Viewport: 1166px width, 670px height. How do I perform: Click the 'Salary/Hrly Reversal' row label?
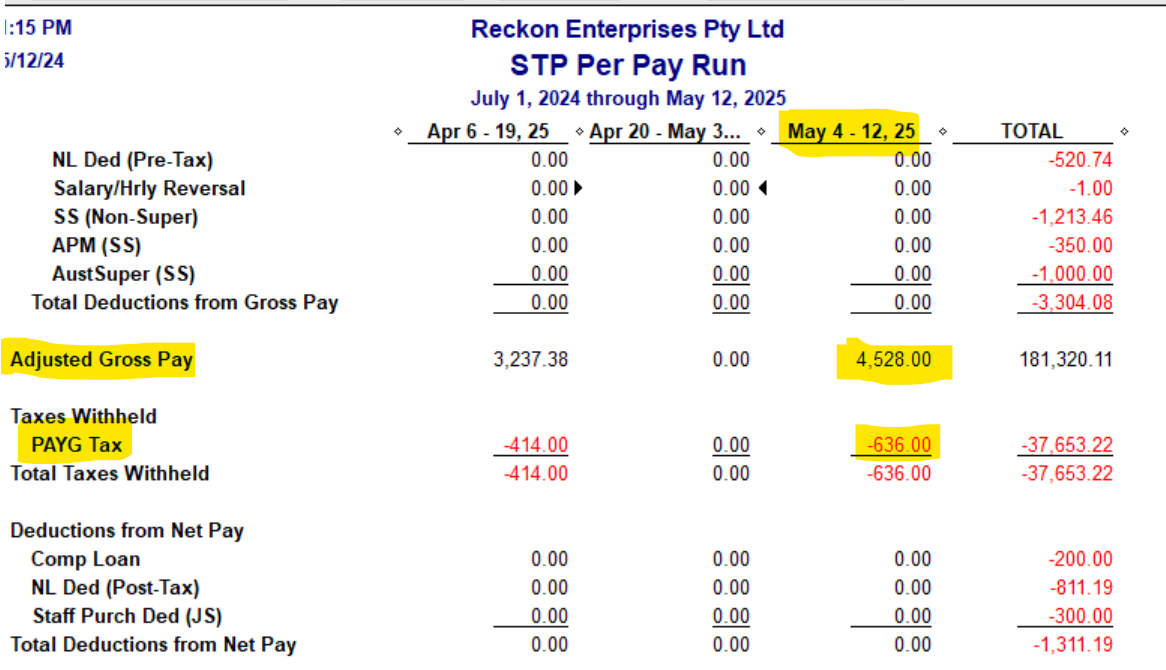click(x=149, y=188)
